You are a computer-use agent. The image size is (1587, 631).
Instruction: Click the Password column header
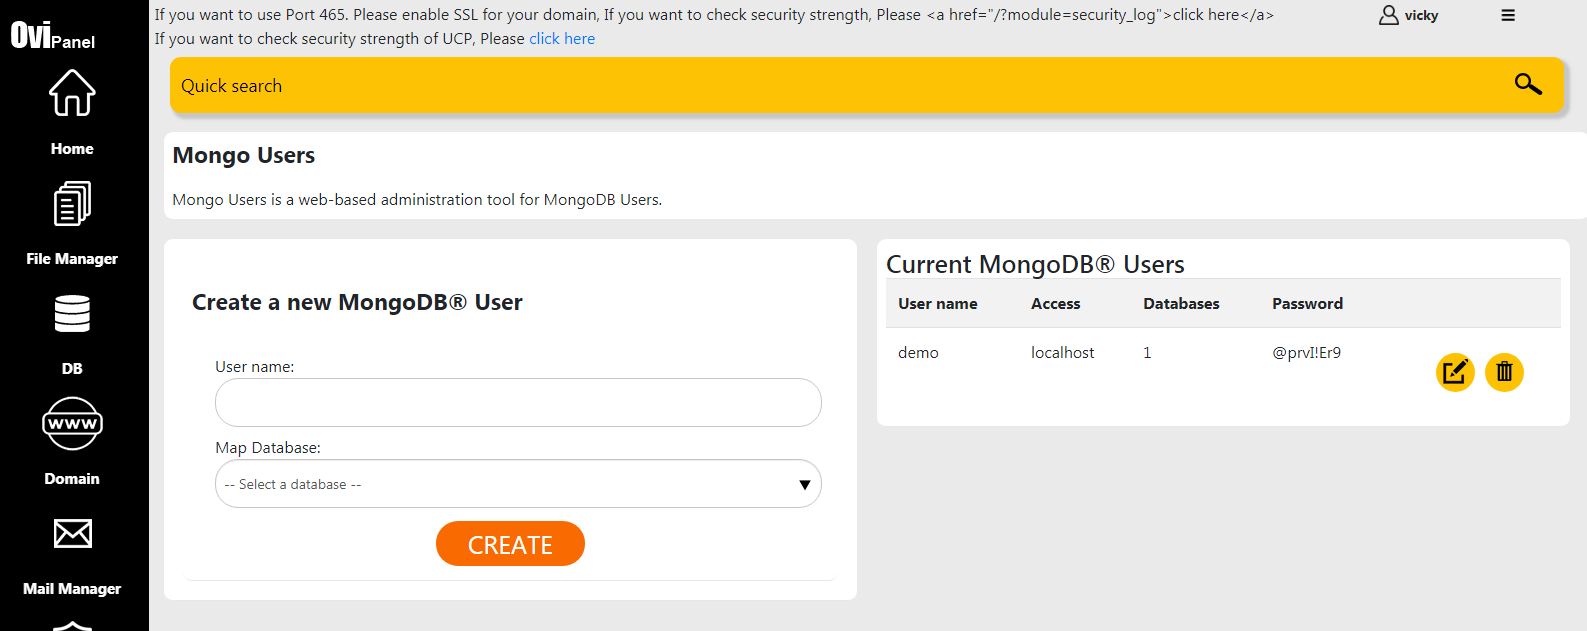pos(1307,304)
